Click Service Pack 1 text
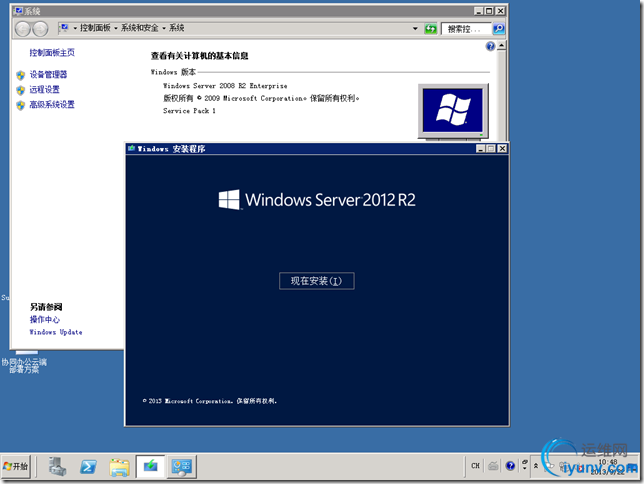This screenshot has width=644, height=484. 189,111
